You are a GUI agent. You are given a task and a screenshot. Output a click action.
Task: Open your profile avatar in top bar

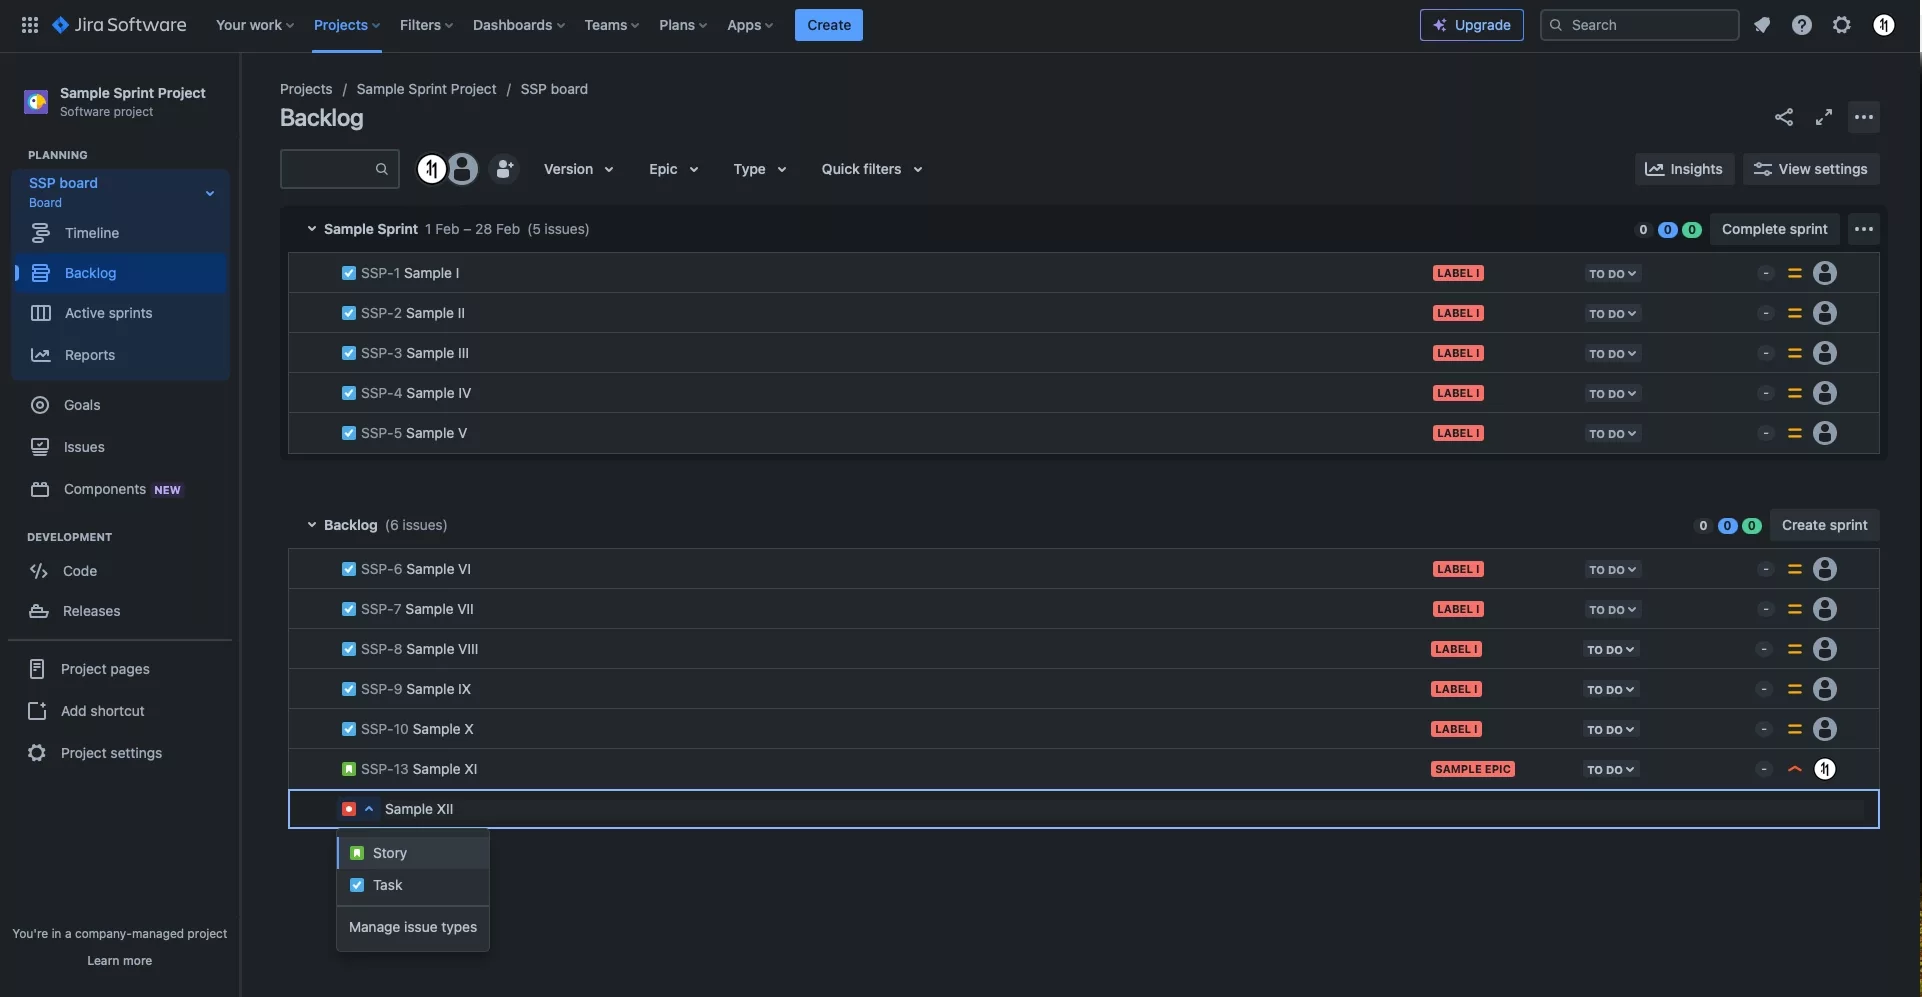(1884, 25)
